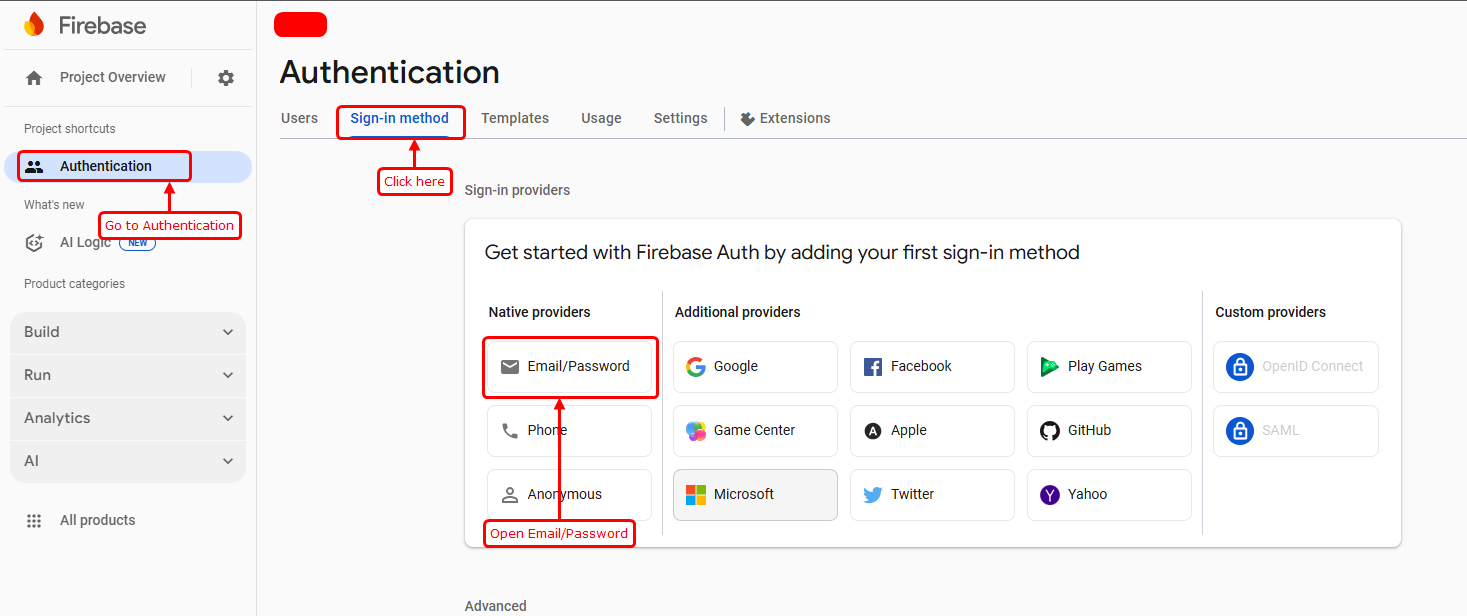Select the Facebook sign-in provider
The image size is (1467, 616).
click(931, 367)
